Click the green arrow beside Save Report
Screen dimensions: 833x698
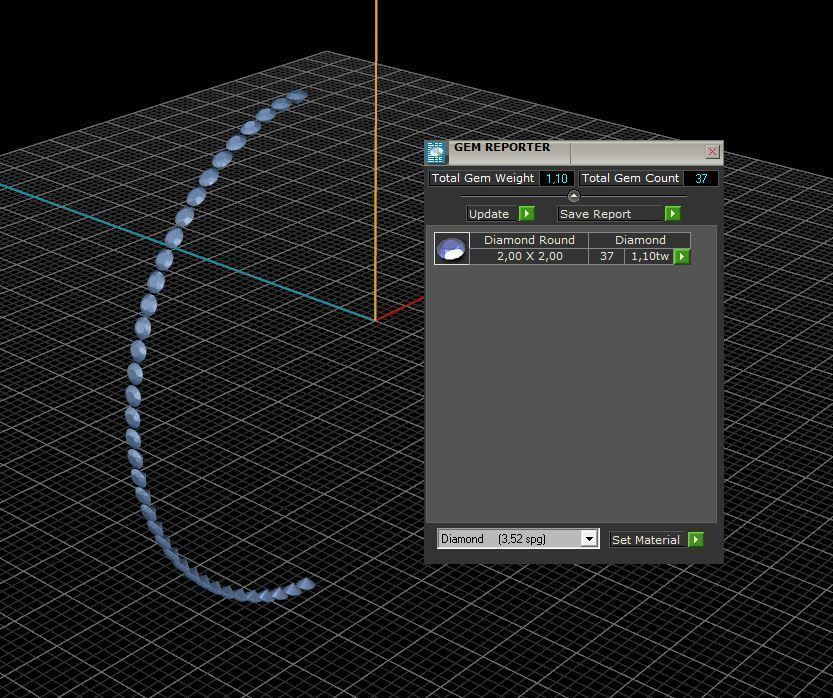pyautogui.click(x=673, y=214)
